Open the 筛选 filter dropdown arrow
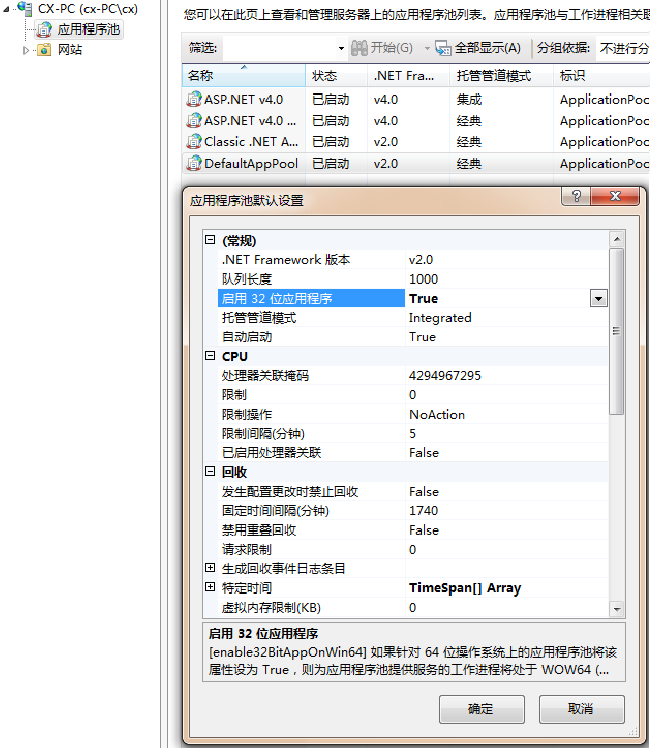The height and width of the screenshot is (748, 650). pos(341,48)
